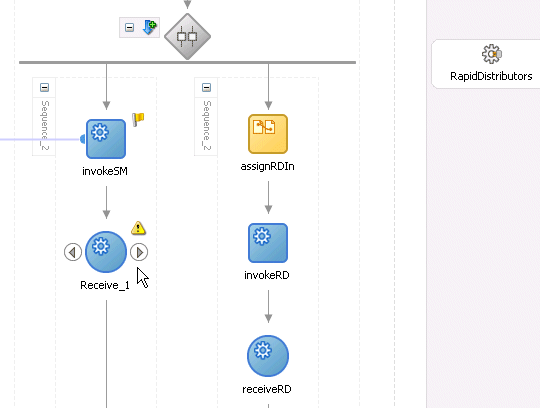The height and width of the screenshot is (408, 540).
Task: Click the left arrow beside Receive_1
Action: pyautogui.click(x=73, y=252)
